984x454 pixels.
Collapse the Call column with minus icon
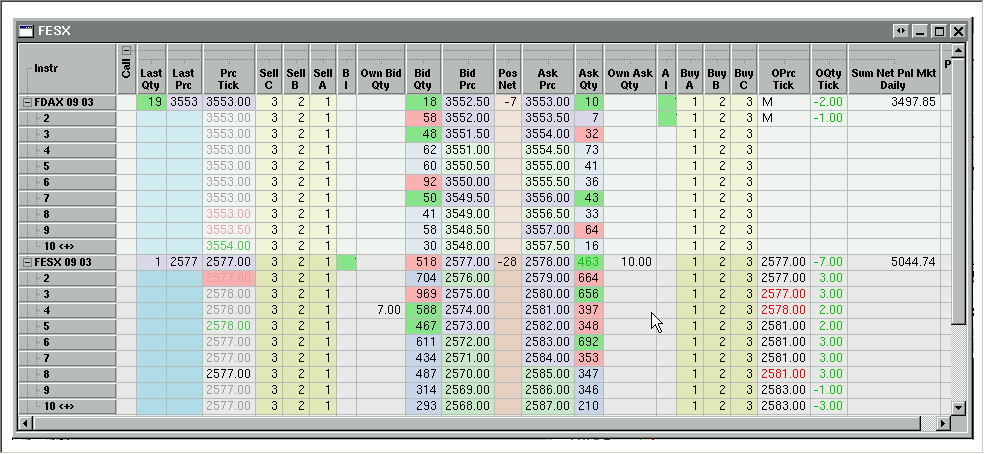(126, 51)
